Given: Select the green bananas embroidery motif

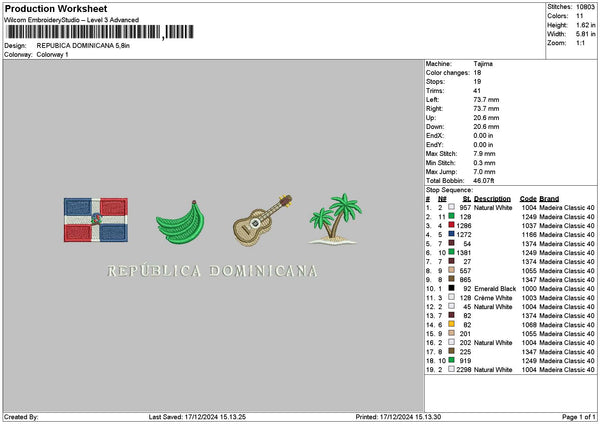Looking at the screenshot, I should click(x=180, y=222).
